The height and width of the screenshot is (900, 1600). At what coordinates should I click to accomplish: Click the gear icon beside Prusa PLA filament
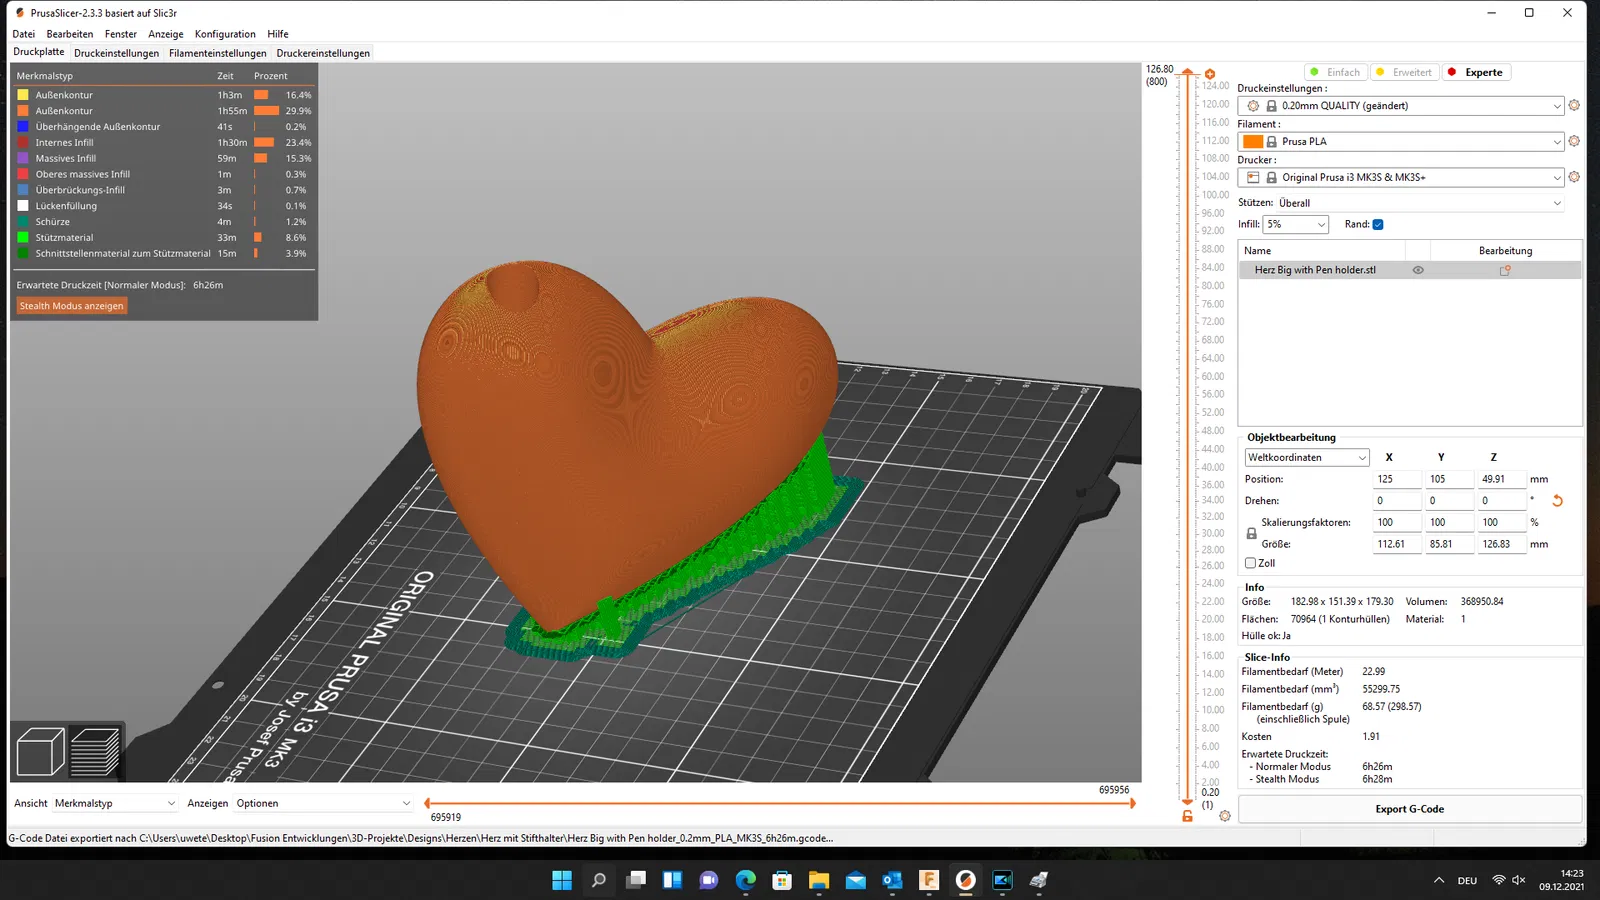click(1574, 141)
